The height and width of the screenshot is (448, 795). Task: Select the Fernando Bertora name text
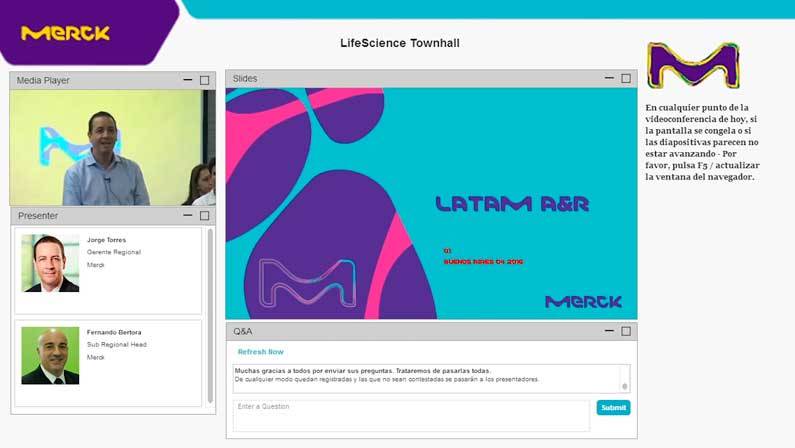pyautogui.click(x=114, y=332)
